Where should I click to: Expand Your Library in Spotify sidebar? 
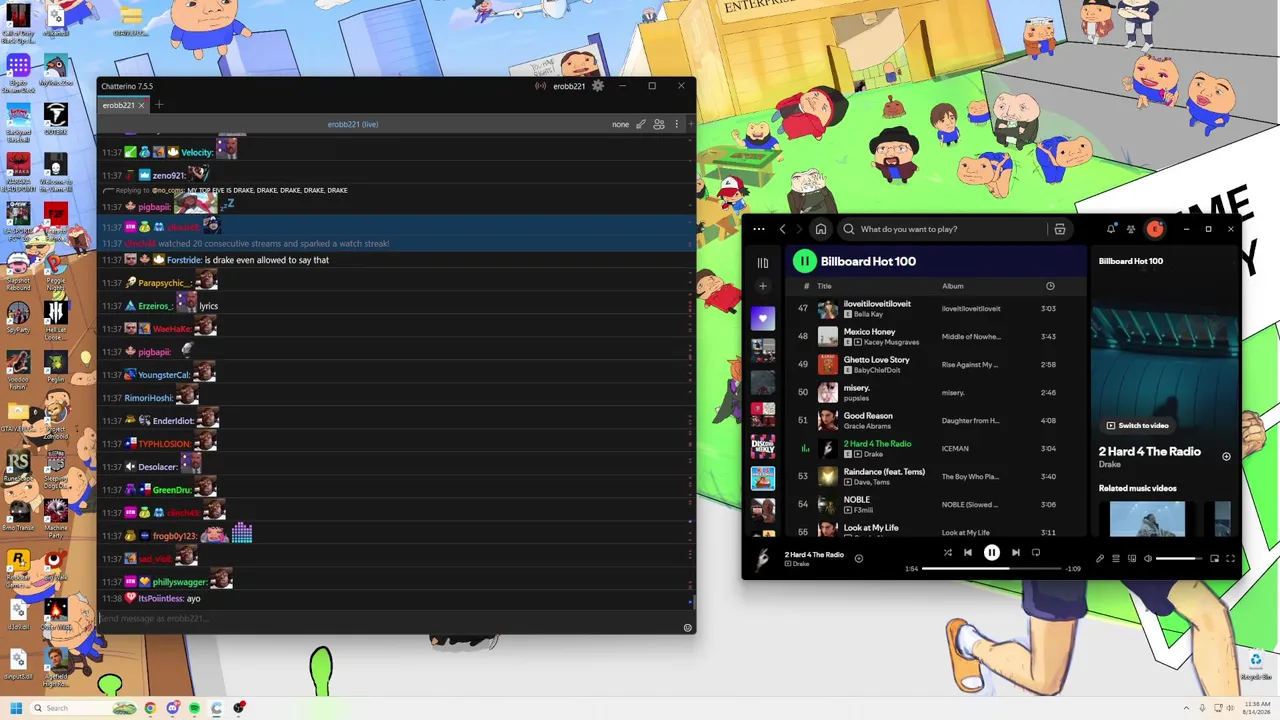tap(763, 263)
